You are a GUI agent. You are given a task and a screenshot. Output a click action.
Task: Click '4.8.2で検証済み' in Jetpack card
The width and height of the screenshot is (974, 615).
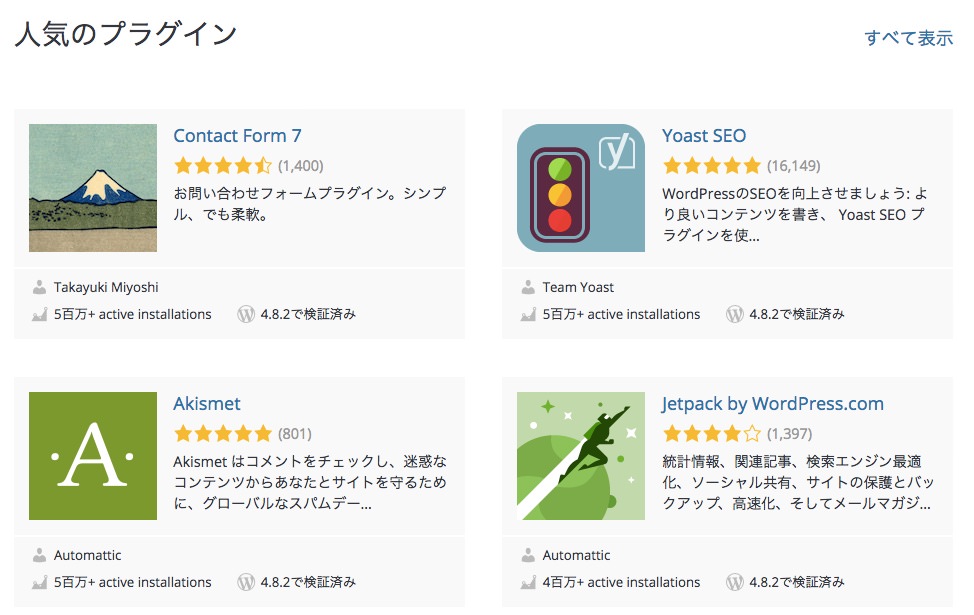click(797, 582)
